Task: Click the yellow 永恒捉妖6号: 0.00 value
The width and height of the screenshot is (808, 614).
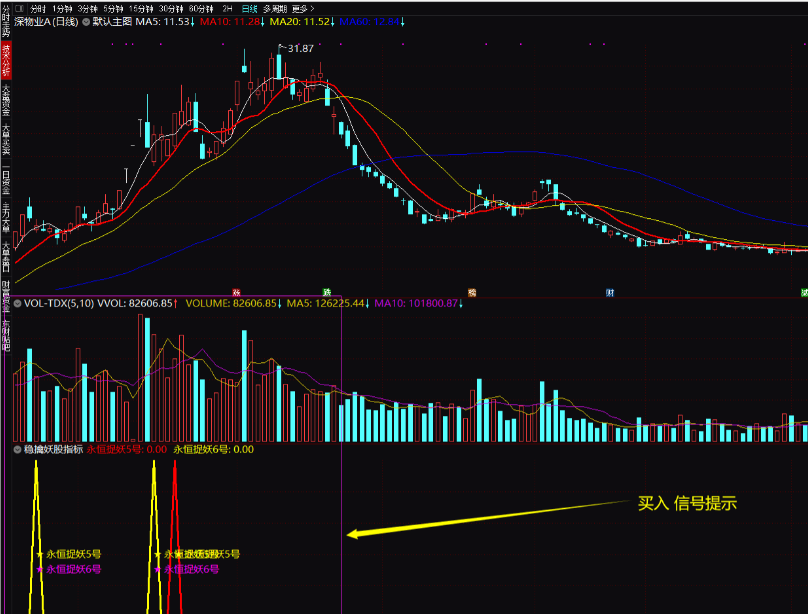Action: pos(213,450)
